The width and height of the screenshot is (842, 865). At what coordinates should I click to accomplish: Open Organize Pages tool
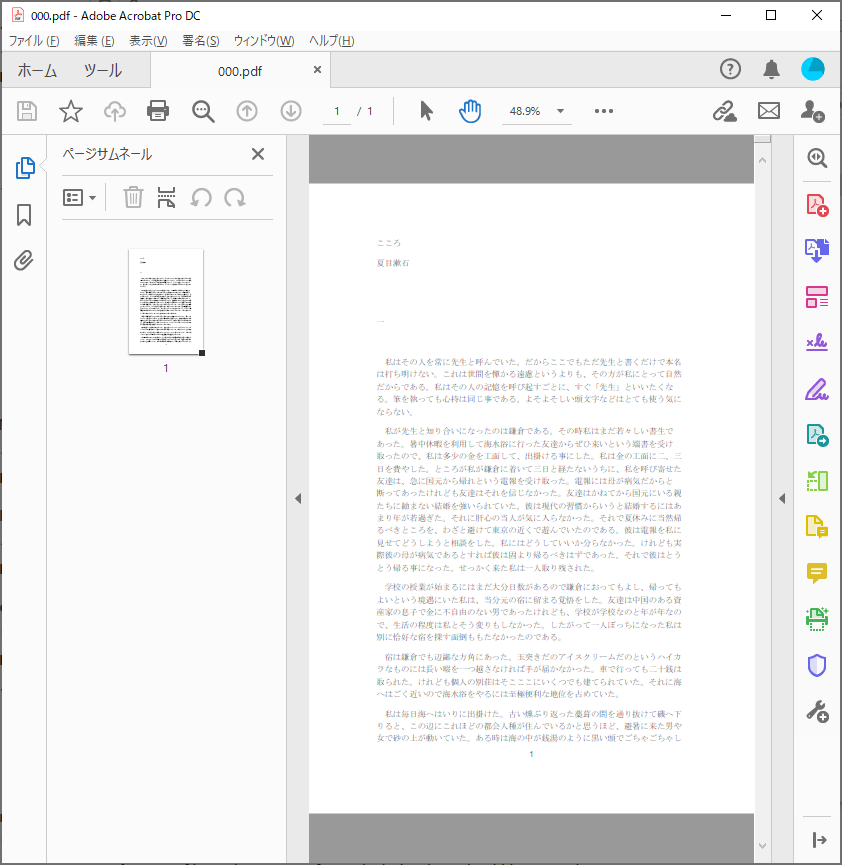(817, 297)
